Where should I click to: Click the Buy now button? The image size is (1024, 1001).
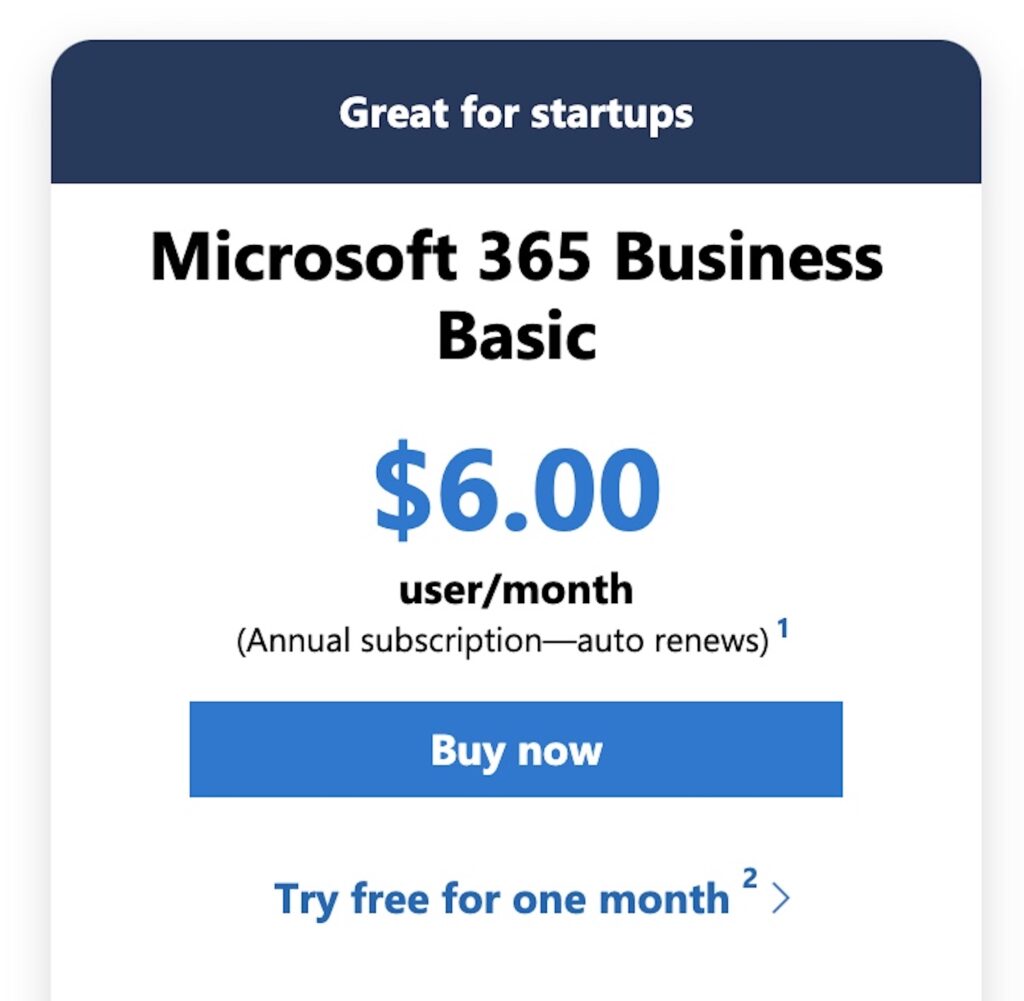[x=516, y=749]
